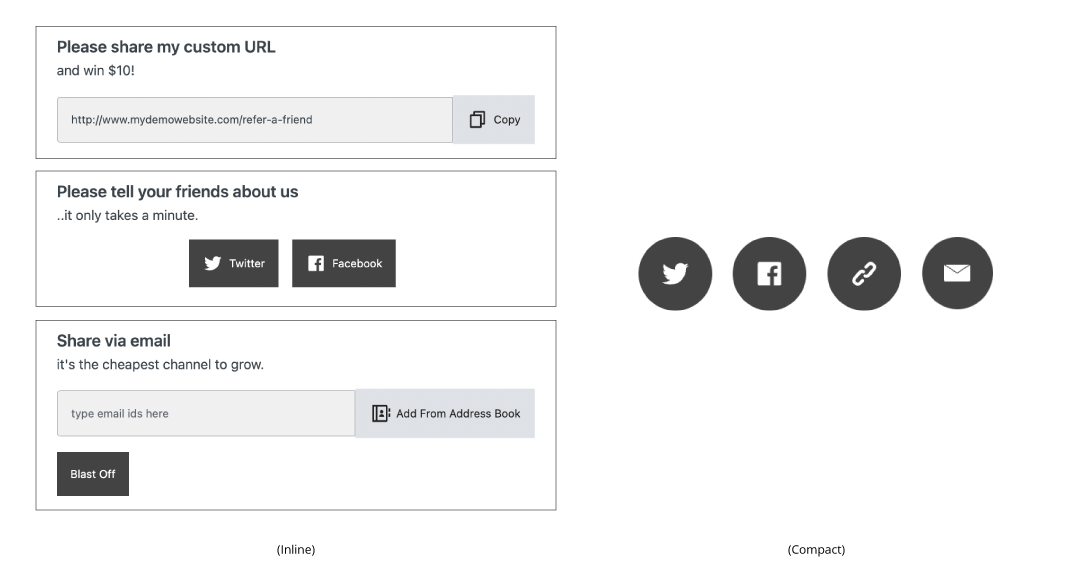The image size is (1067, 580).
Task: Click the circular Twitter icon in compact view
Action: pos(675,273)
